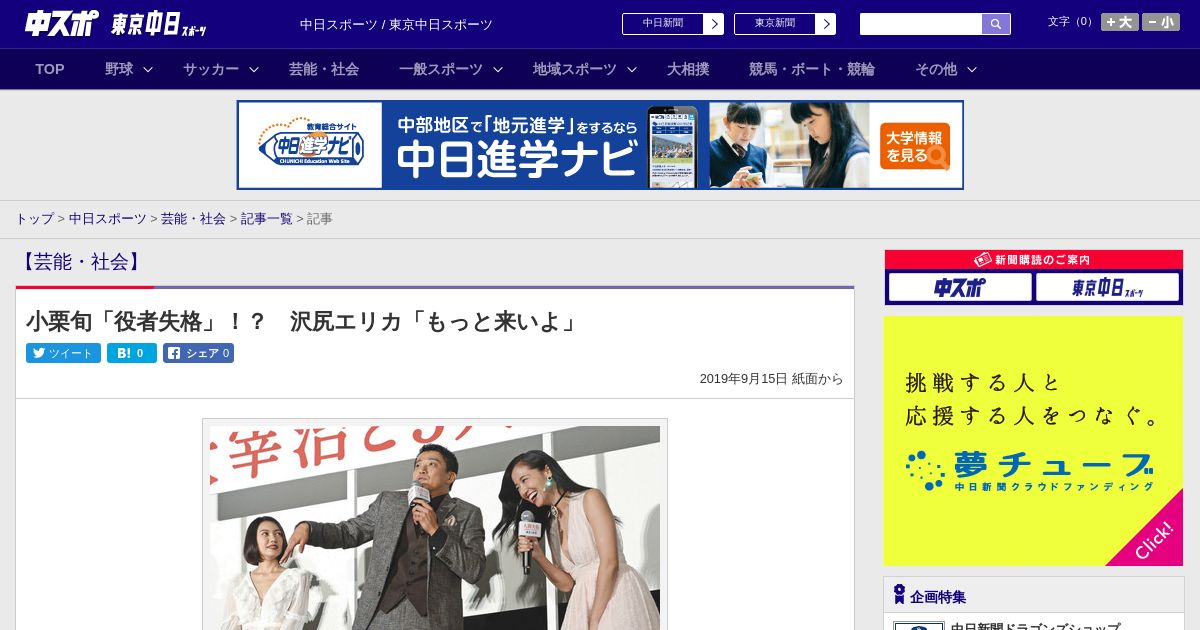1200x630 pixels.
Task: Click the Hatena B! bookmark button
Action: (132, 353)
